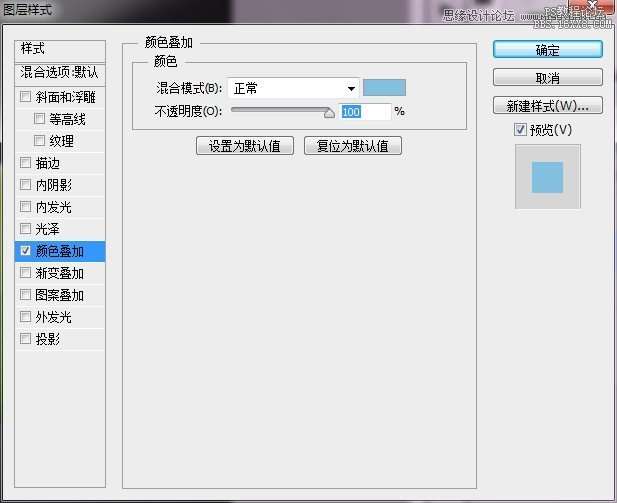Turn on the 内阴影 checkbox

(26, 185)
